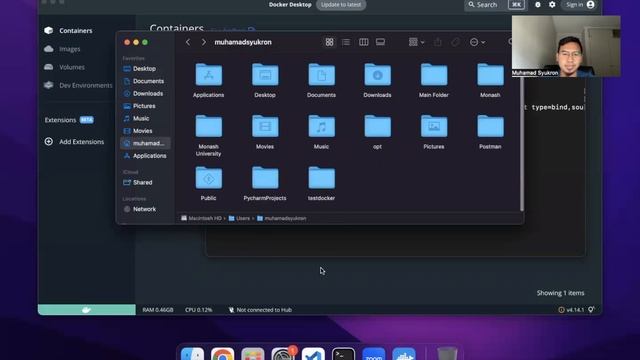Click the Finder tags icon
This screenshot has height=360, width=640.
point(455,42)
